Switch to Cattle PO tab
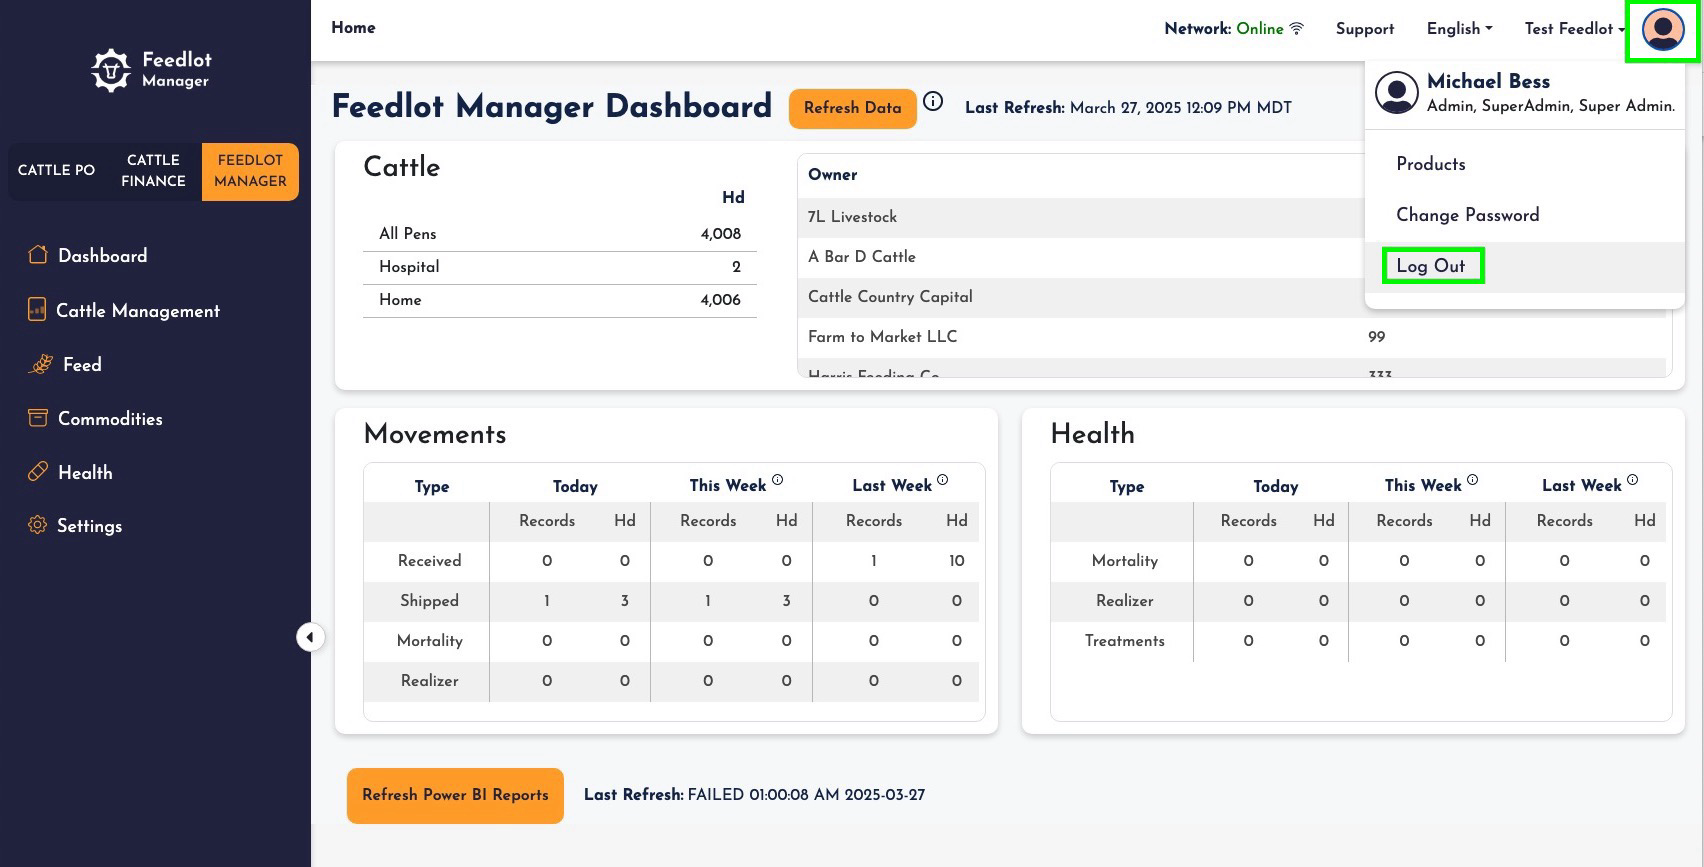The height and width of the screenshot is (867, 1704). point(56,171)
